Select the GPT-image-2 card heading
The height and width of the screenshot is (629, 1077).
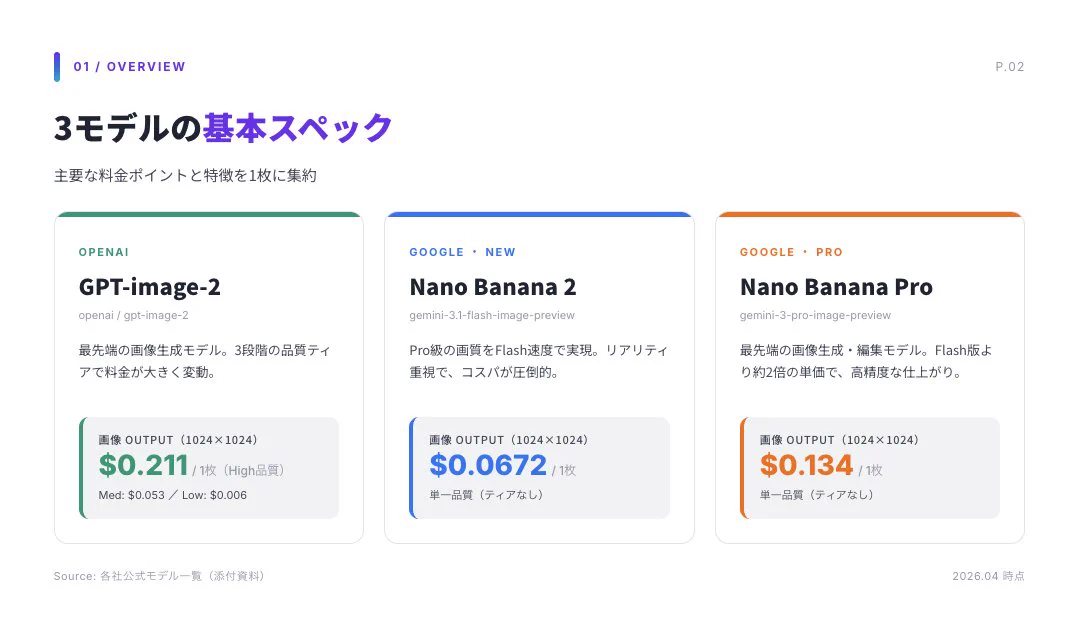click(x=150, y=286)
